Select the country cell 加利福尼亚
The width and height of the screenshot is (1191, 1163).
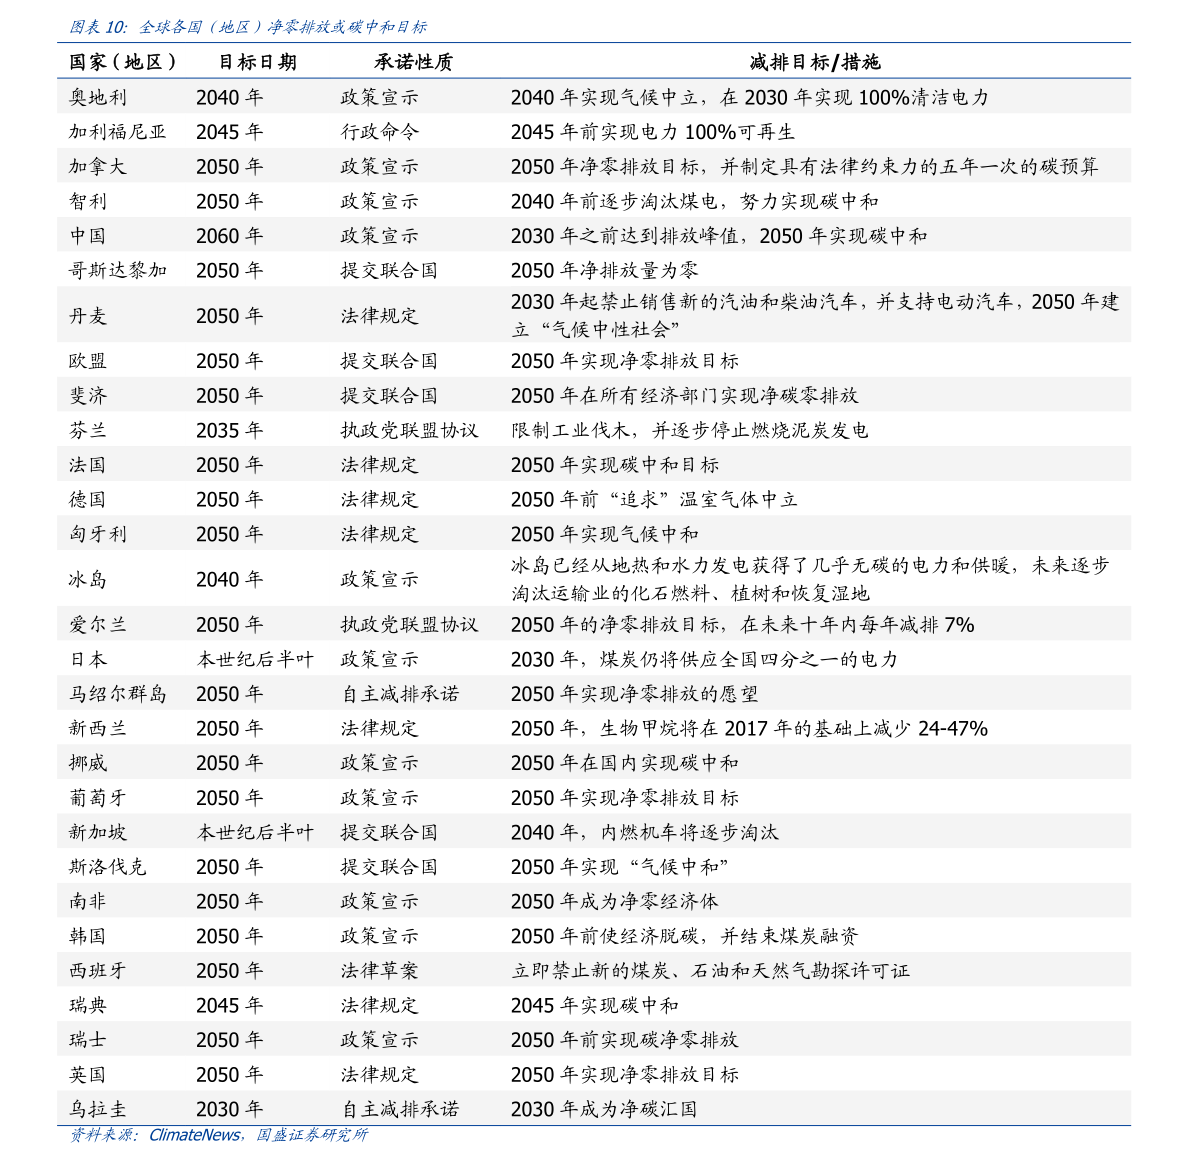118,132
